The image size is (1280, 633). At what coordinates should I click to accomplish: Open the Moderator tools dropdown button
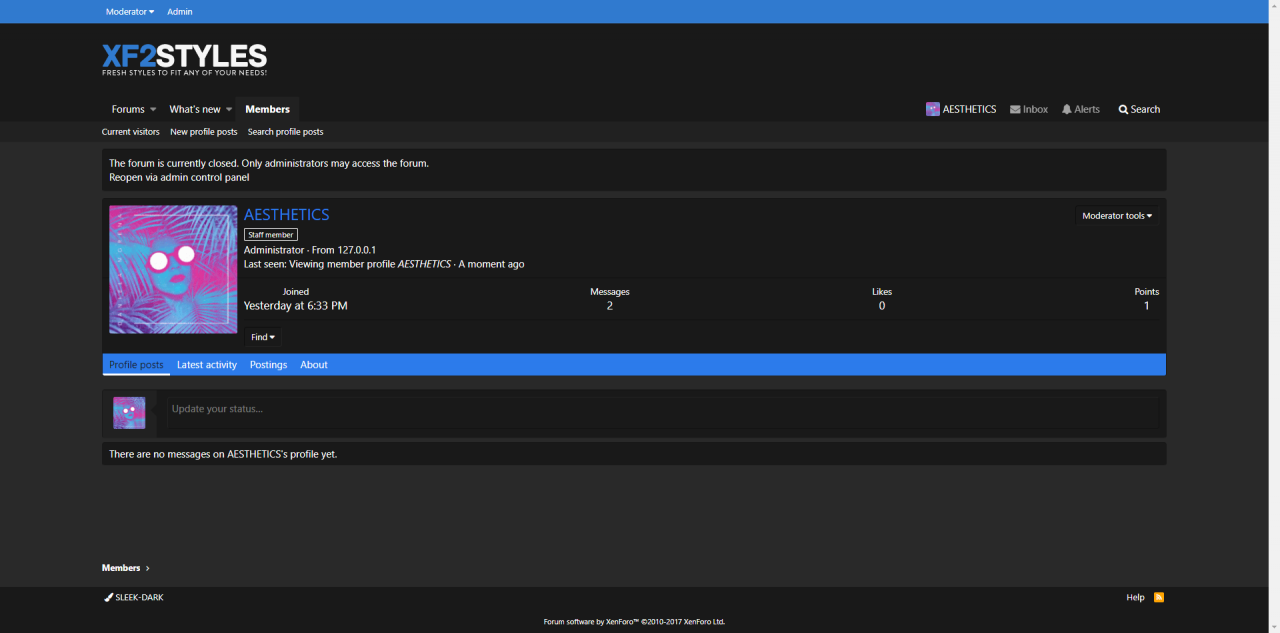pos(1117,216)
